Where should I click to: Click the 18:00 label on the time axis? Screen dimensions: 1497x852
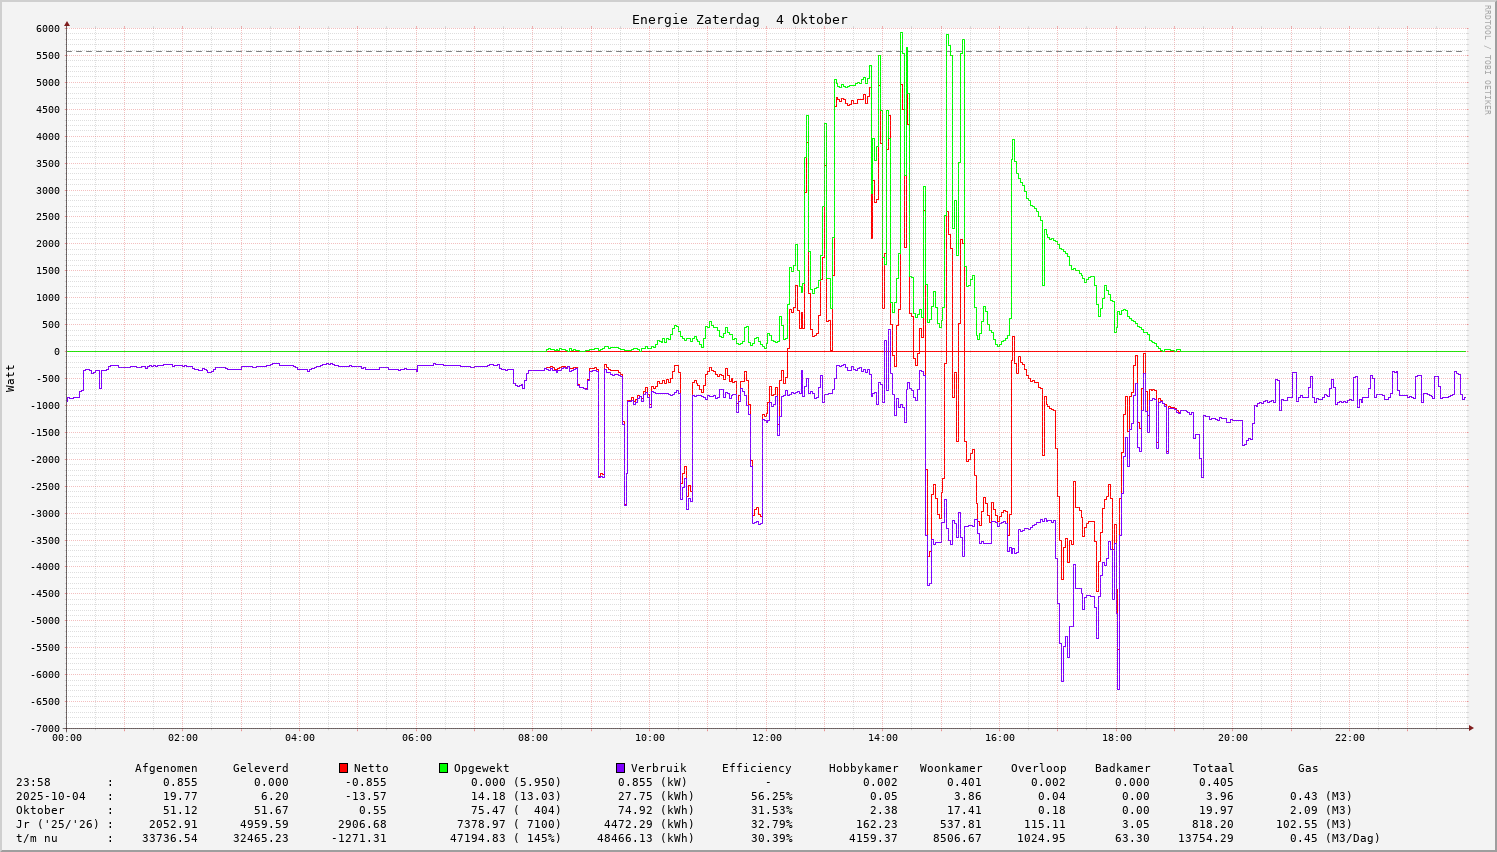coord(1116,738)
